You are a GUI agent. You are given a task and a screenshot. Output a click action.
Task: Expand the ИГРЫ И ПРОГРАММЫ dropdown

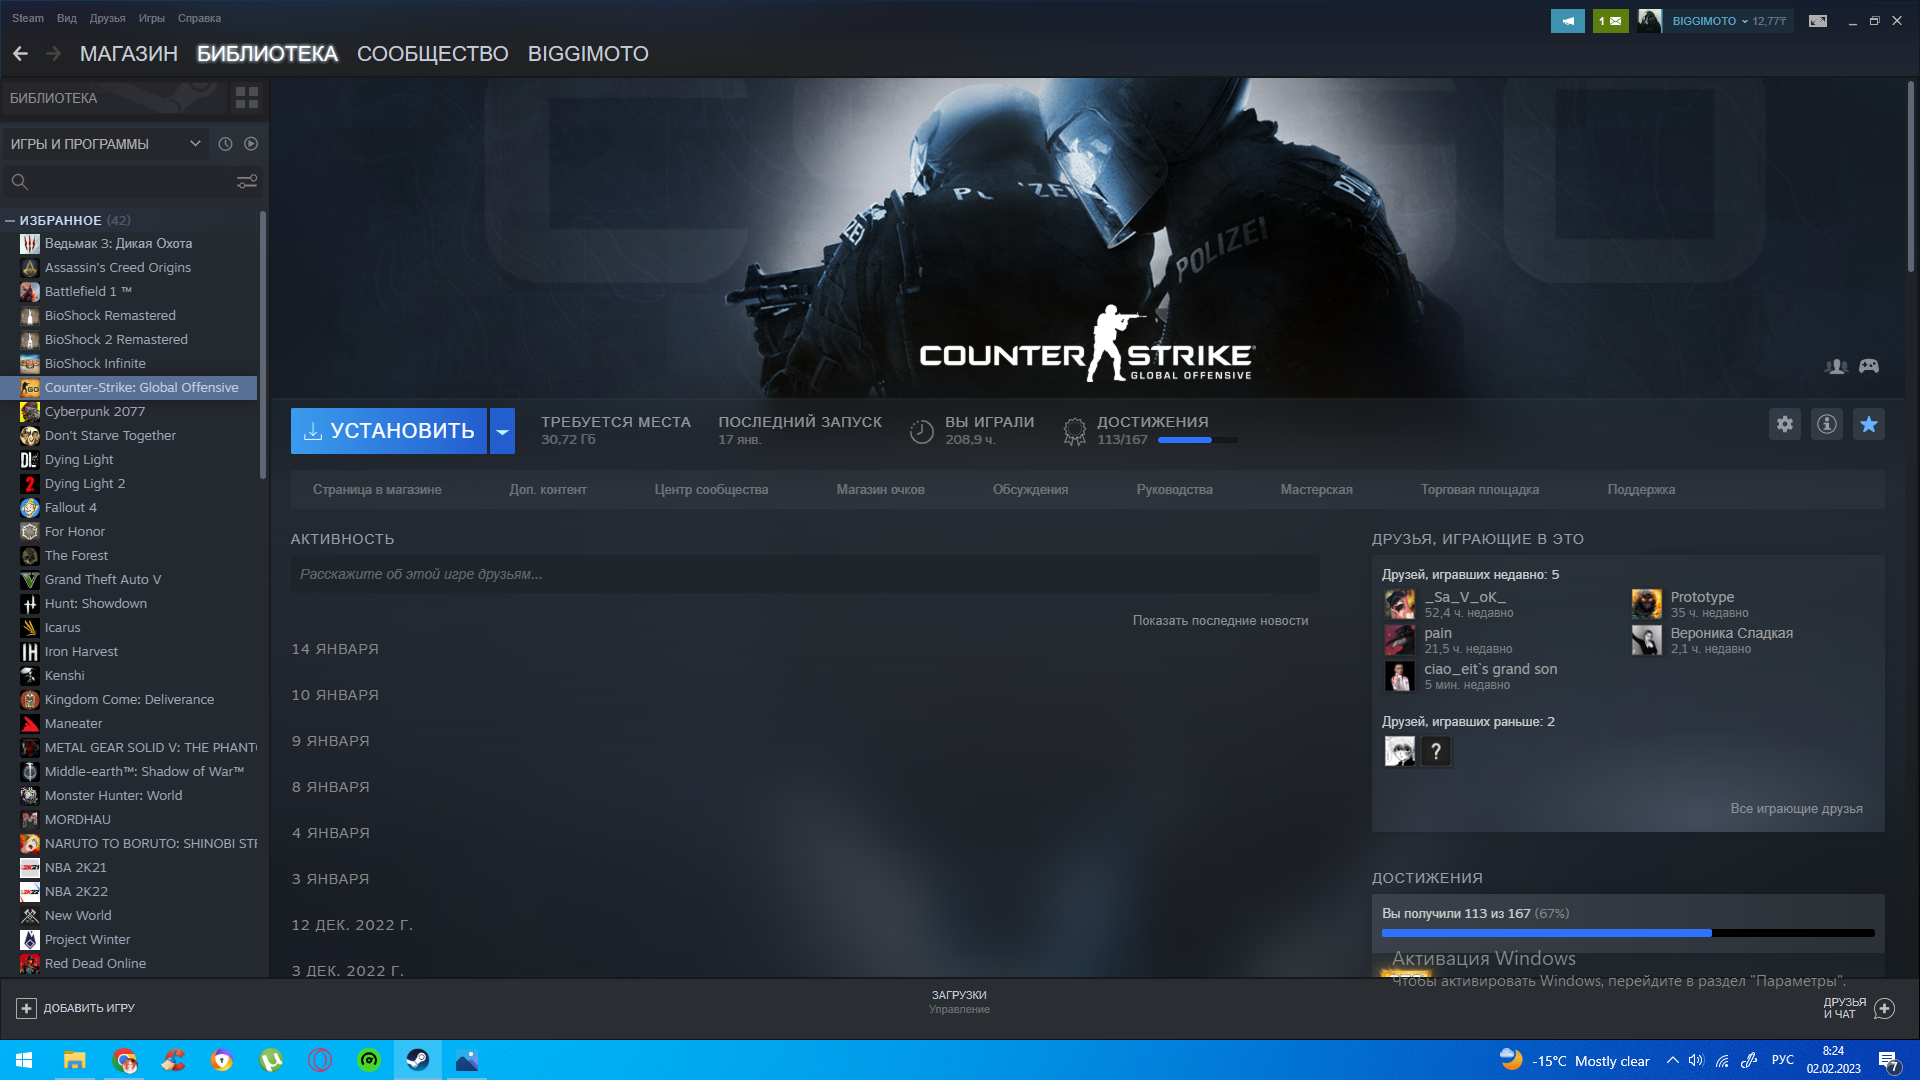click(195, 144)
